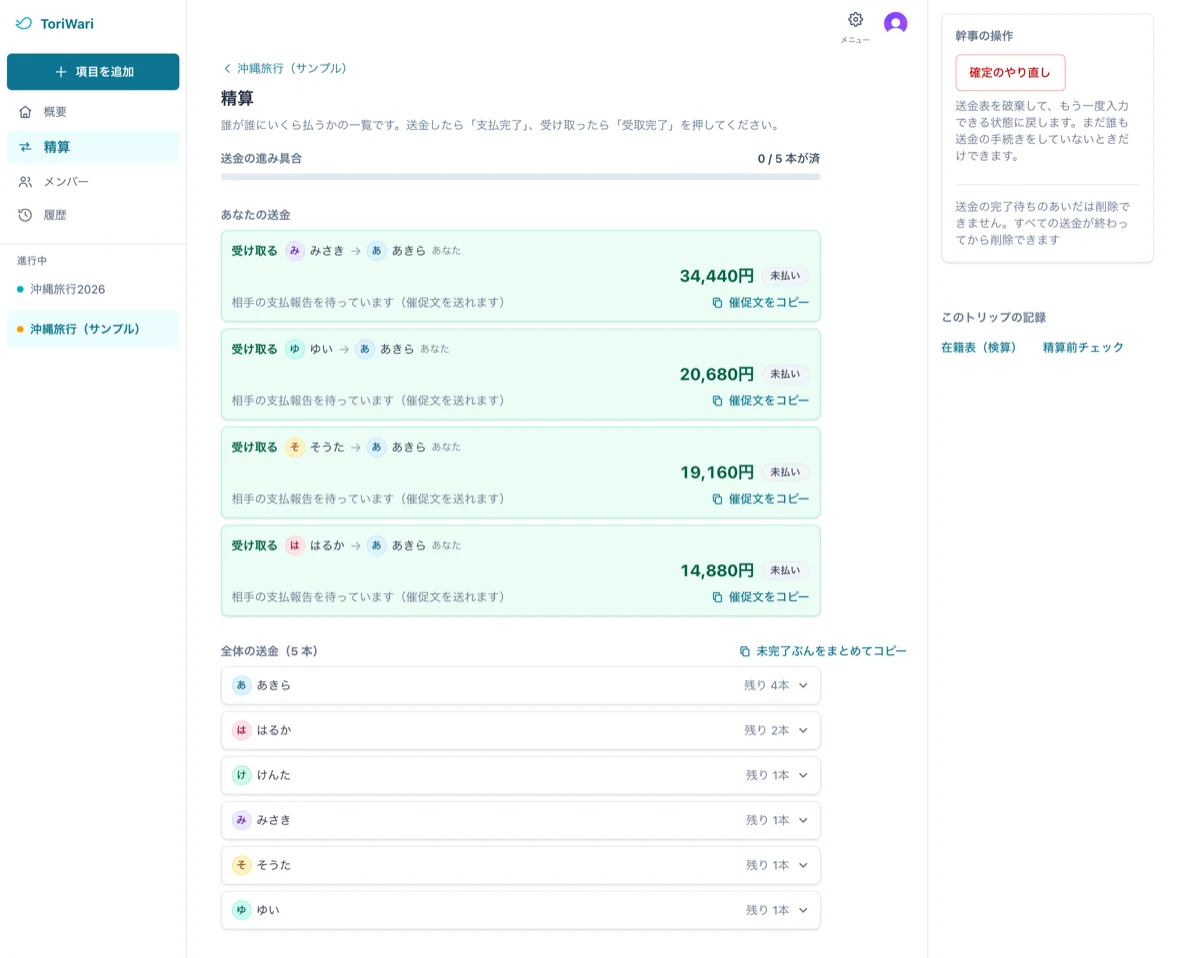Screen dimensions: 1200x958
Task: Click the あ recipient avatar in the 34,440円 card
Action: (x=376, y=251)
